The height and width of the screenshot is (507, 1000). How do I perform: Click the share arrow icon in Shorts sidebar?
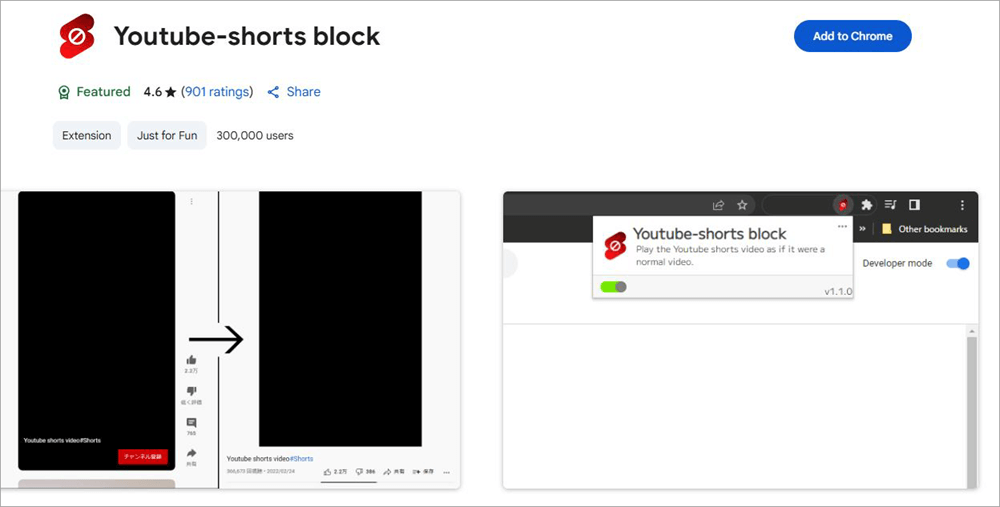point(191,453)
